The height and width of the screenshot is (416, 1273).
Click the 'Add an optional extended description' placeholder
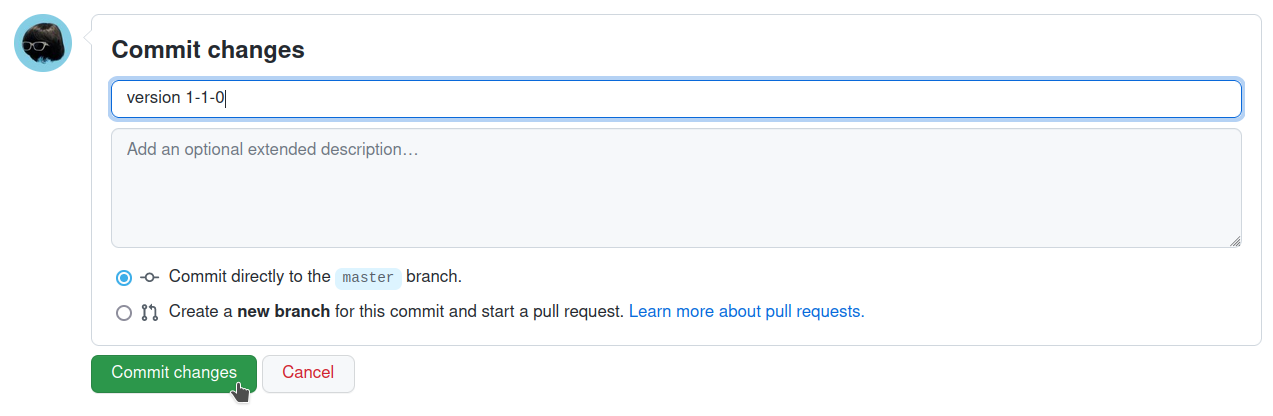click(x=272, y=149)
